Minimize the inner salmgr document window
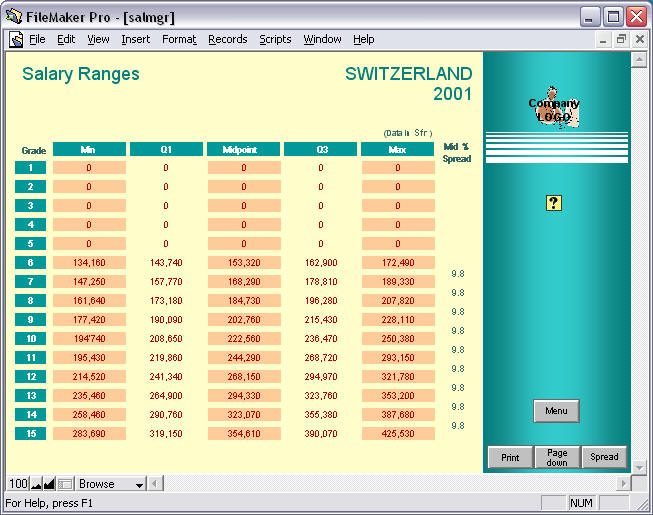Image resolution: width=653 pixels, height=515 pixels. (603, 40)
